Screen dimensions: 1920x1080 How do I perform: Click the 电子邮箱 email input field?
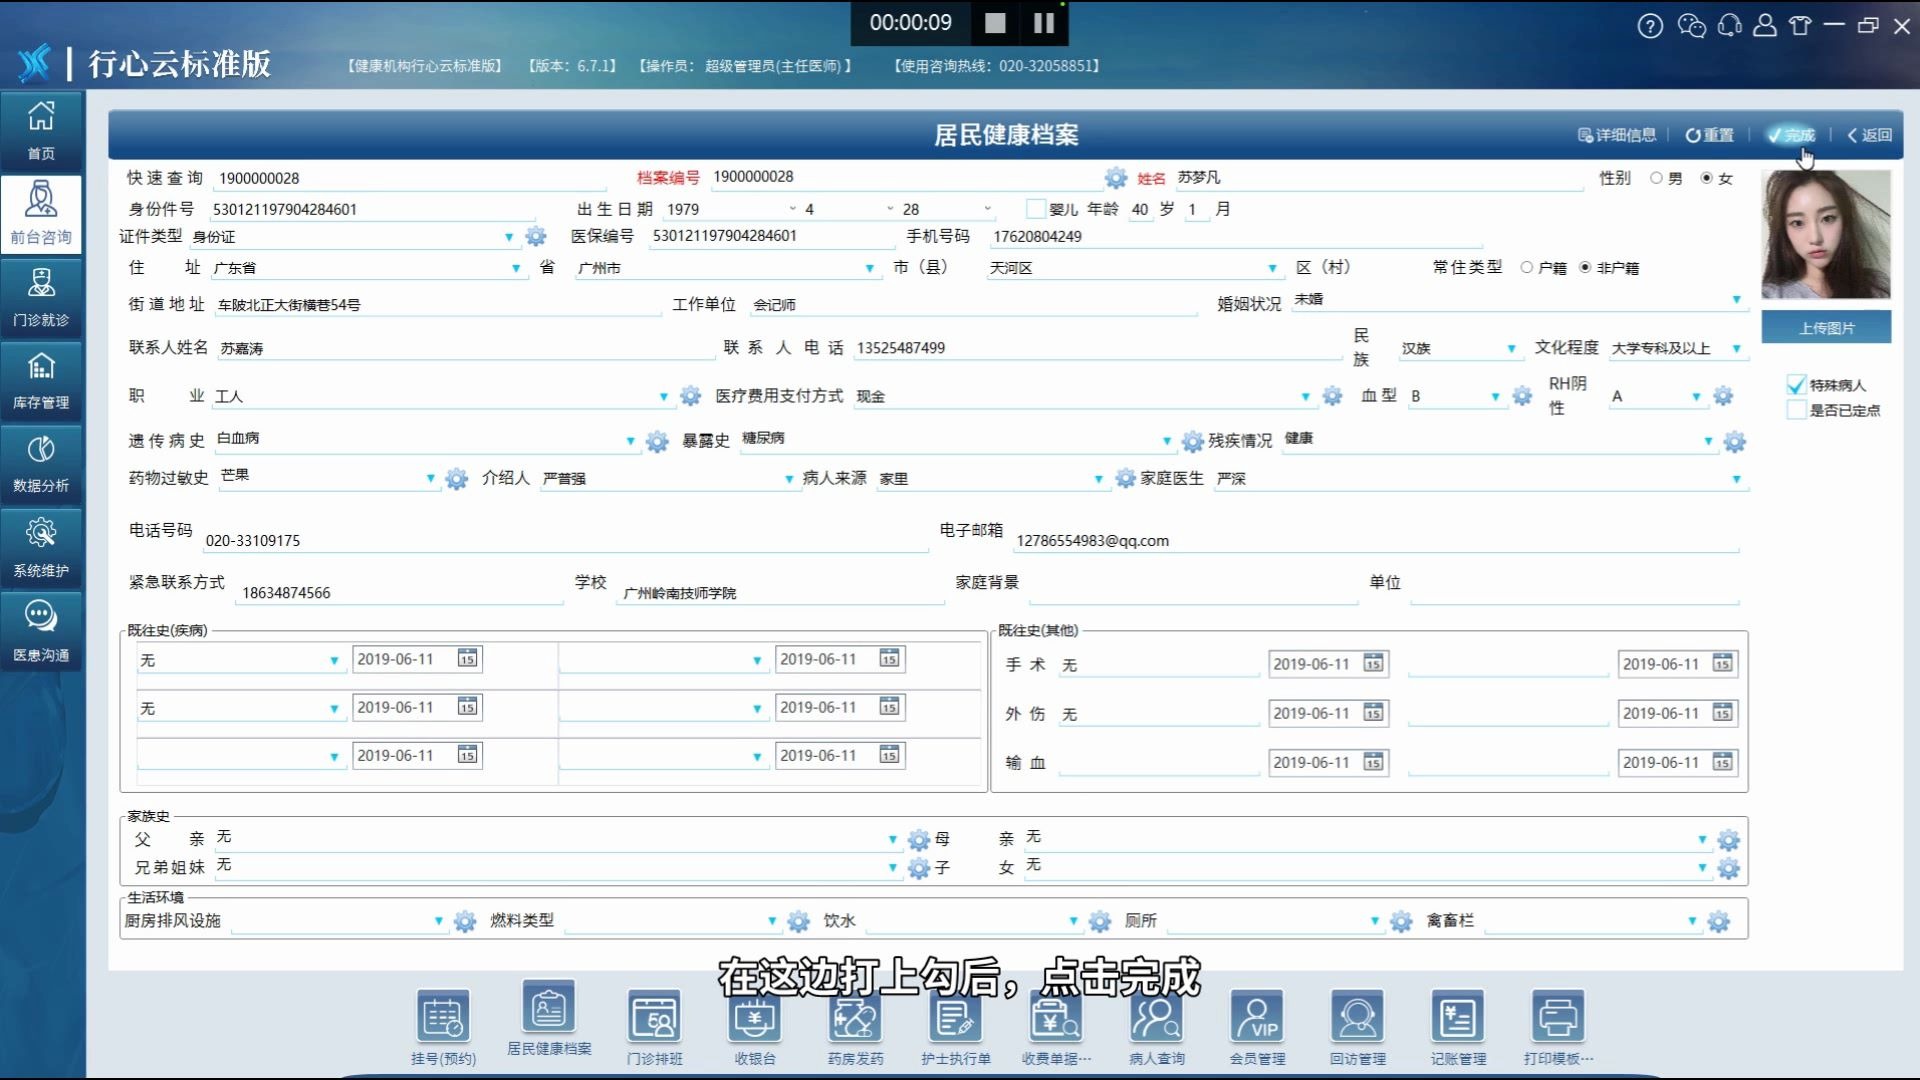click(x=1375, y=540)
